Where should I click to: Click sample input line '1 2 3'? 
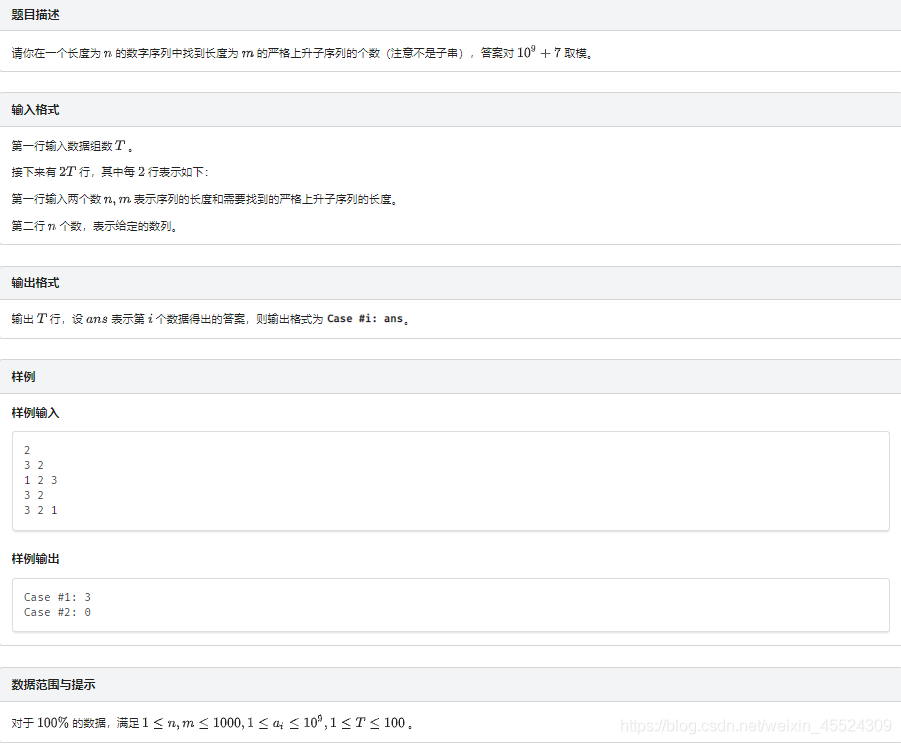[41, 480]
